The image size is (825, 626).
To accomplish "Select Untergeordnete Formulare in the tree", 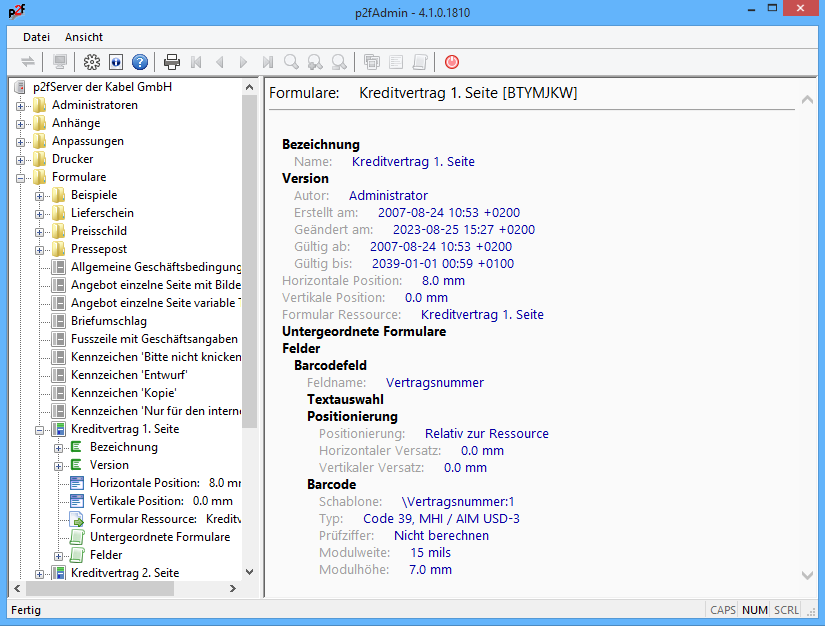I will [159, 537].
